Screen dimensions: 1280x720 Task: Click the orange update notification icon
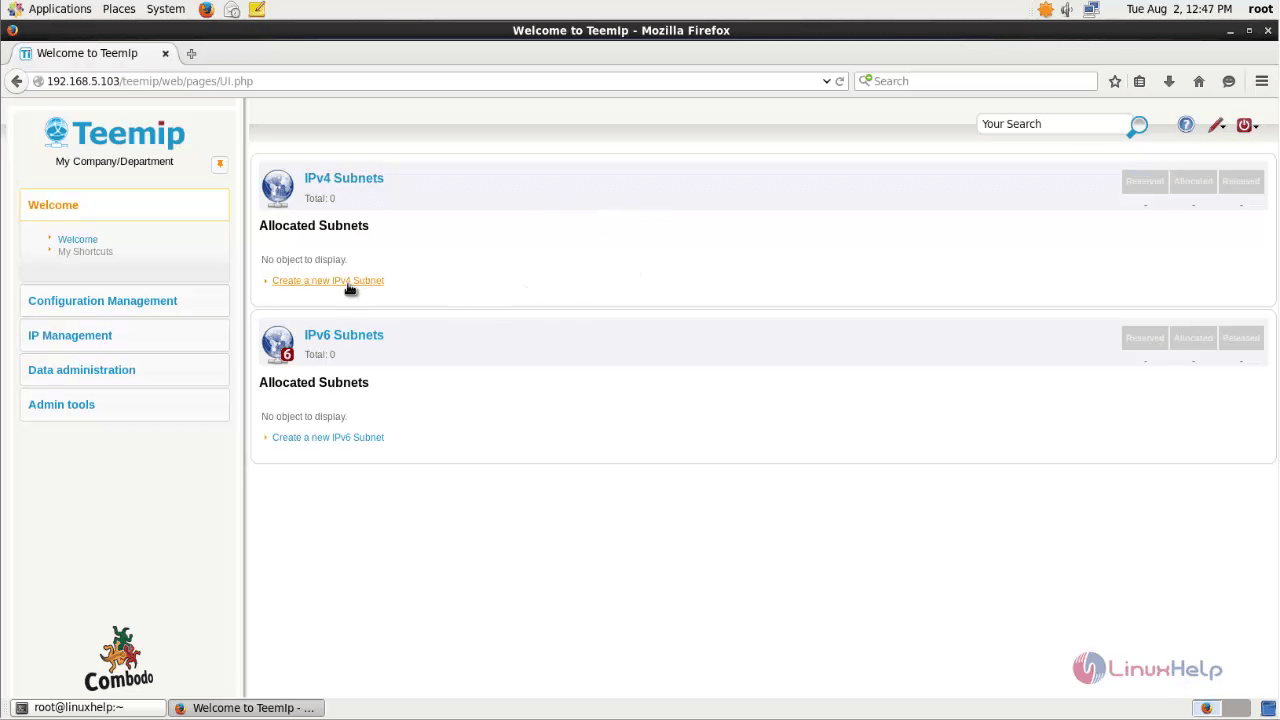coord(1045,9)
